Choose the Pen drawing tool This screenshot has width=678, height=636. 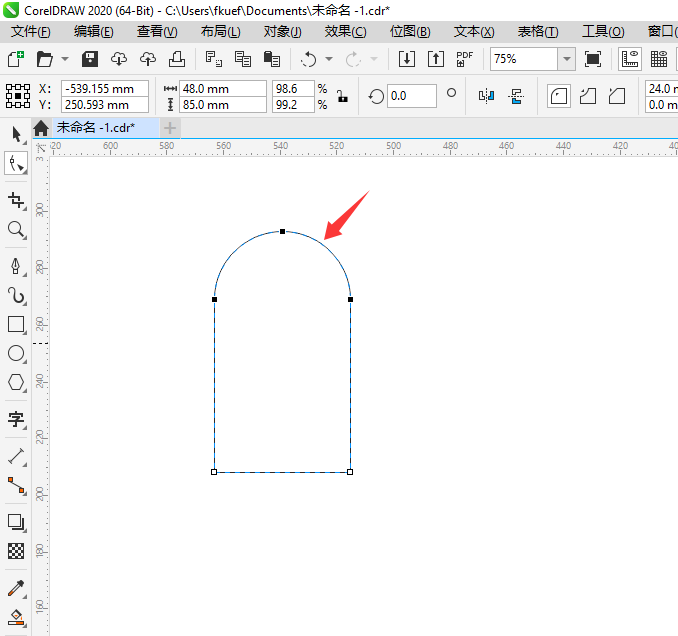click(x=16, y=266)
